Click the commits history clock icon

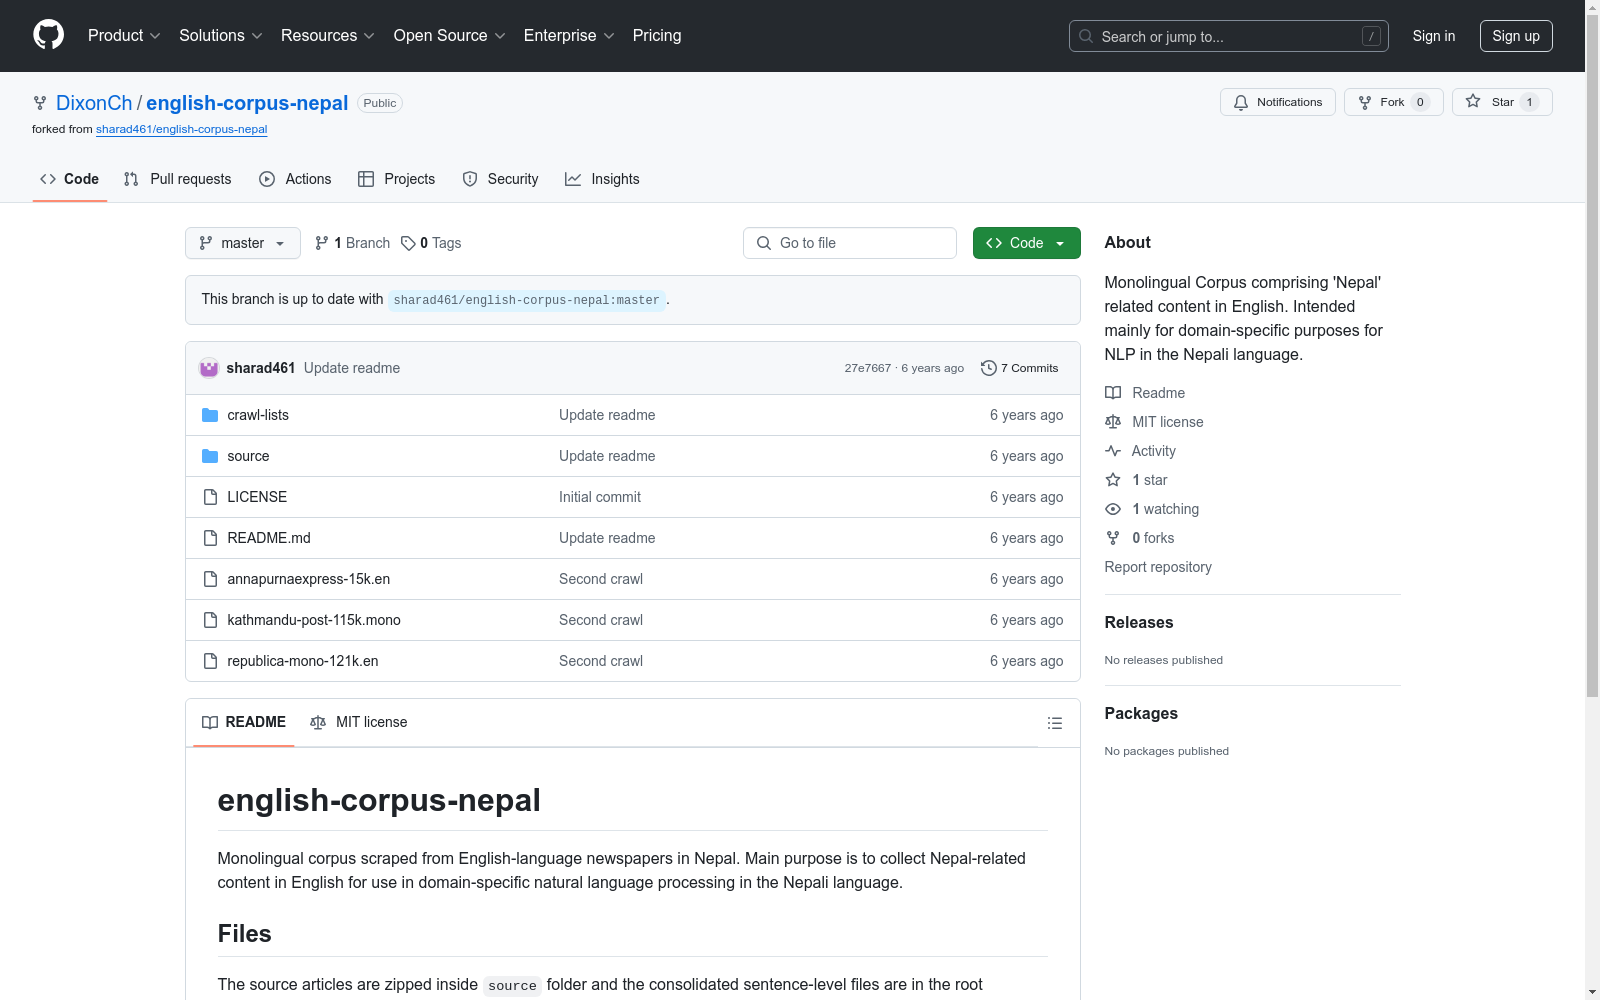pos(988,368)
